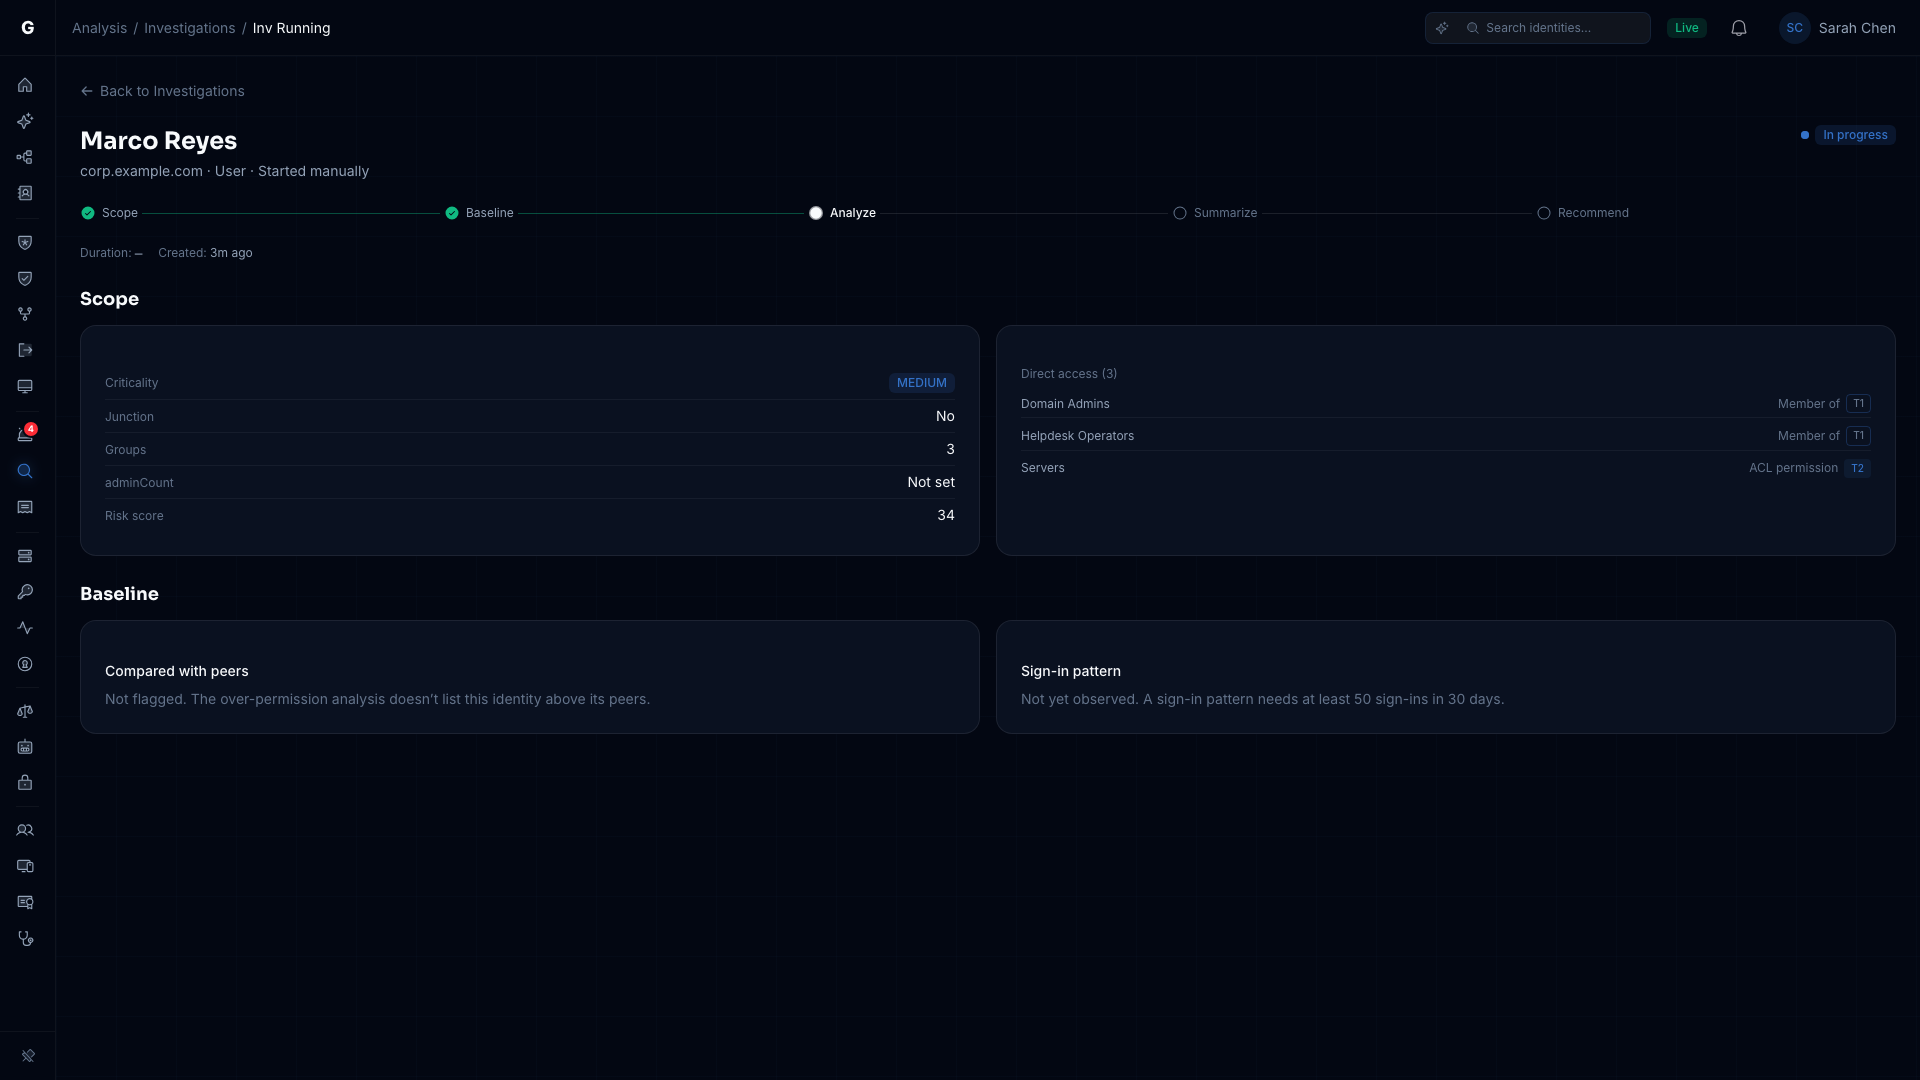1920x1080 pixels.
Task: Open the keyhole circle sidebar icon
Action: [x=25, y=664]
